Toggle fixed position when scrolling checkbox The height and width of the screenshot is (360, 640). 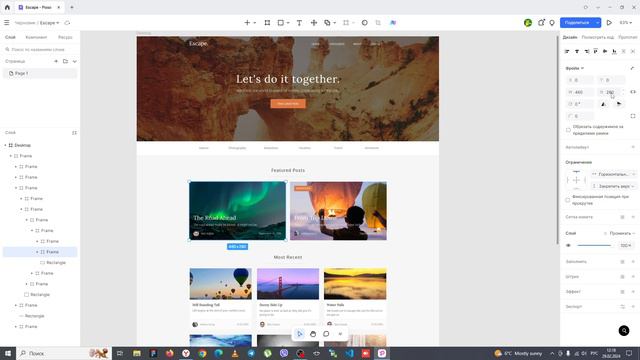coord(568,200)
